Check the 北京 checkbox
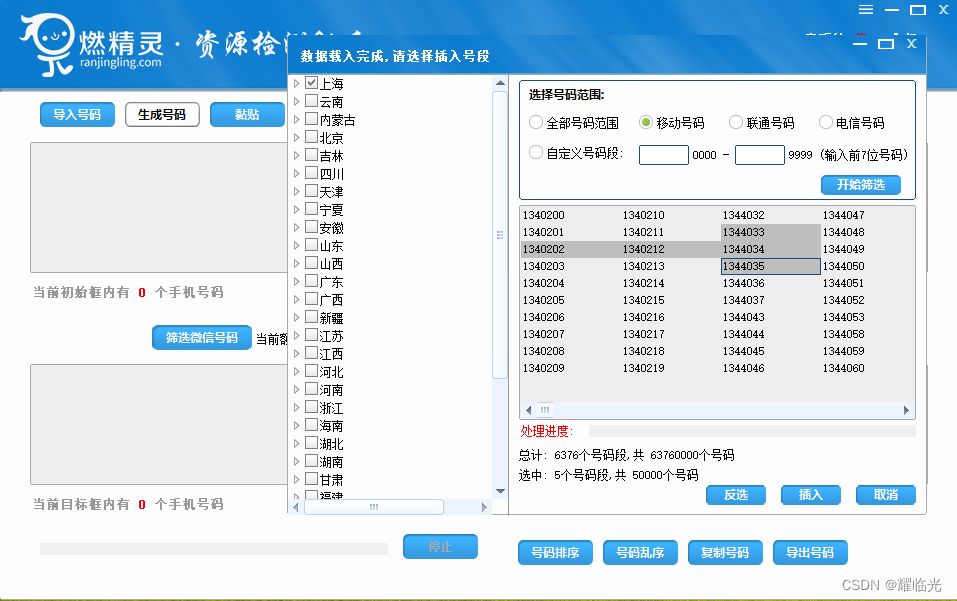 [310, 137]
